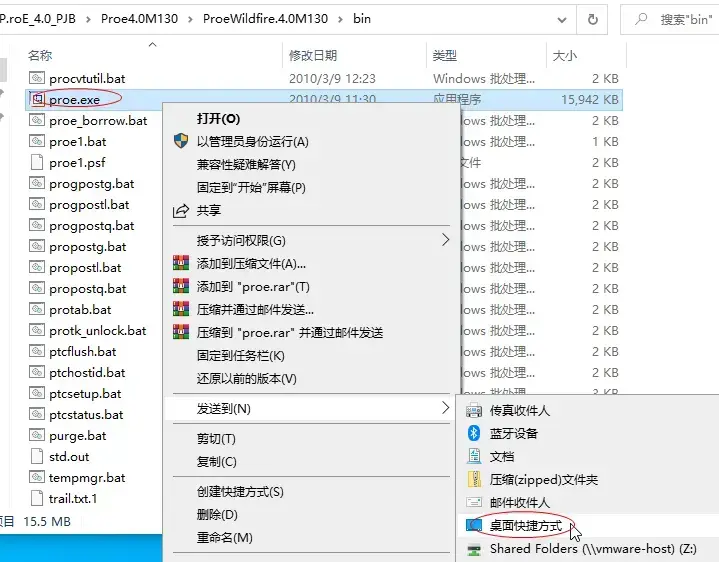Image resolution: width=719 pixels, height=562 pixels.
Task: Click propostq.bat file icon
Action: pos(37,288)
